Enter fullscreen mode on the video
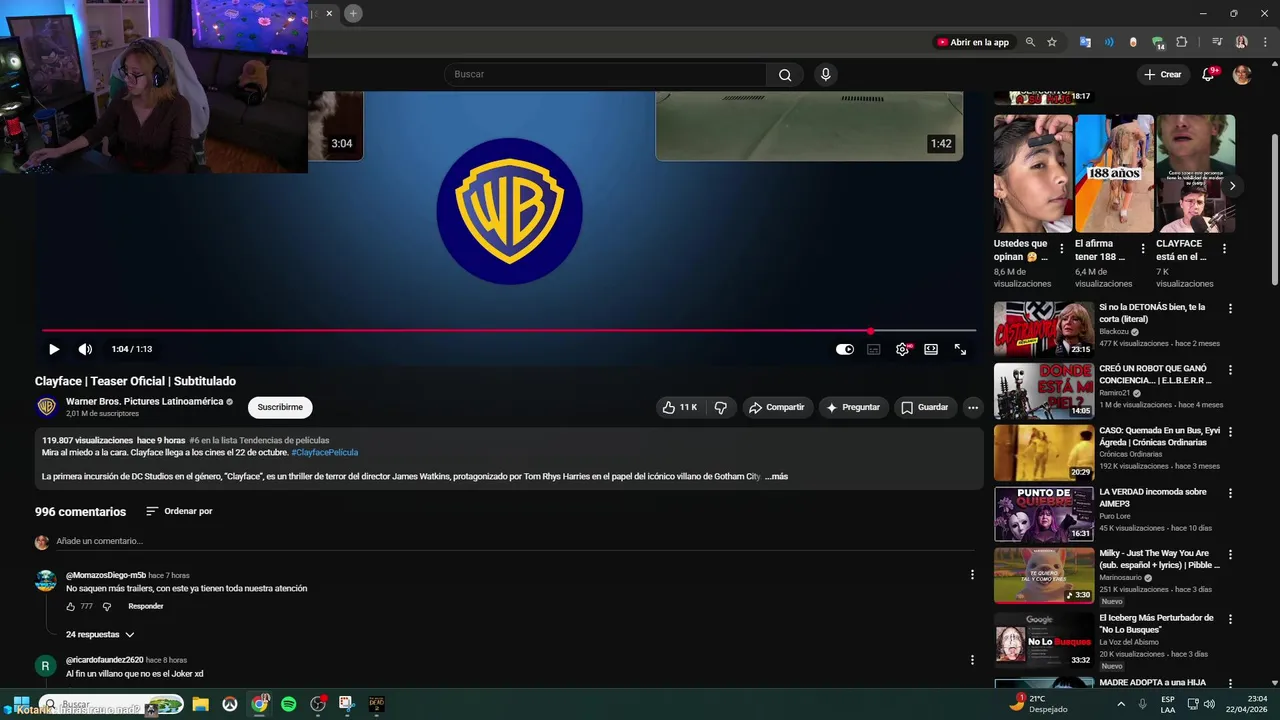 coord(960,349)
